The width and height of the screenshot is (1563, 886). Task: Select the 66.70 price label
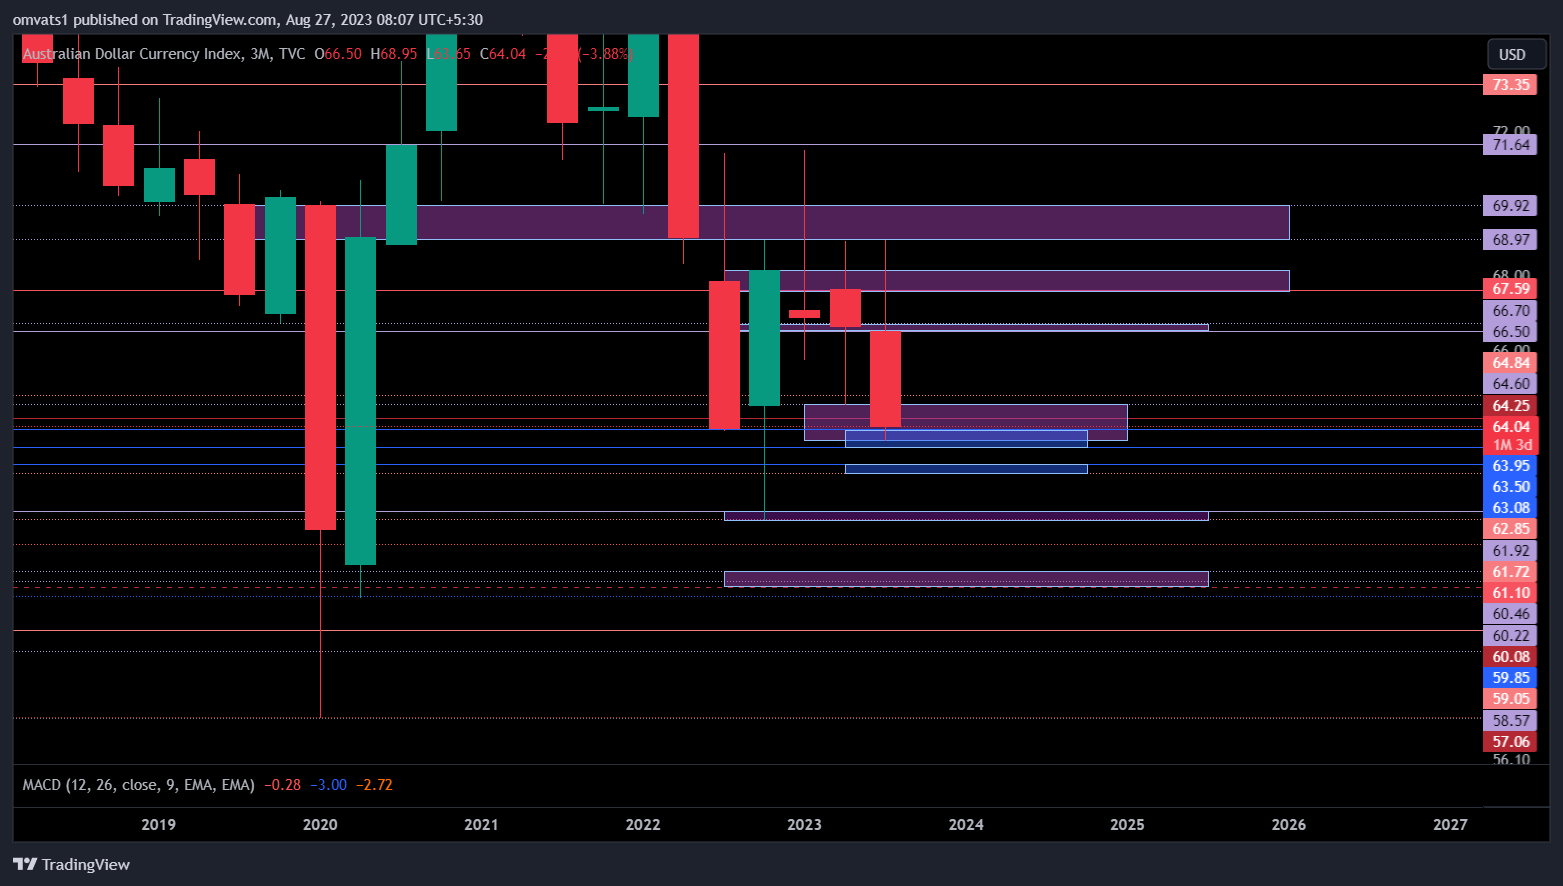(x=1510, y=311)
